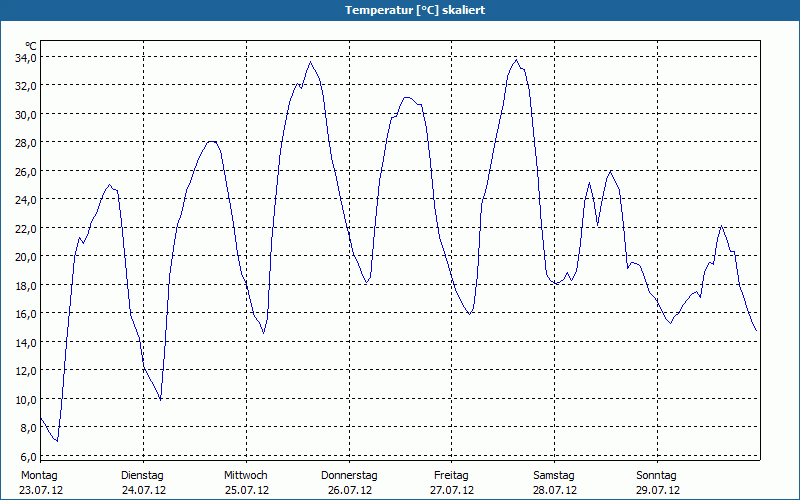Click the "Temperatur [°C] skaliert" chart title
The width and height of the screenshot is (800, 500).
pos(400,10)
